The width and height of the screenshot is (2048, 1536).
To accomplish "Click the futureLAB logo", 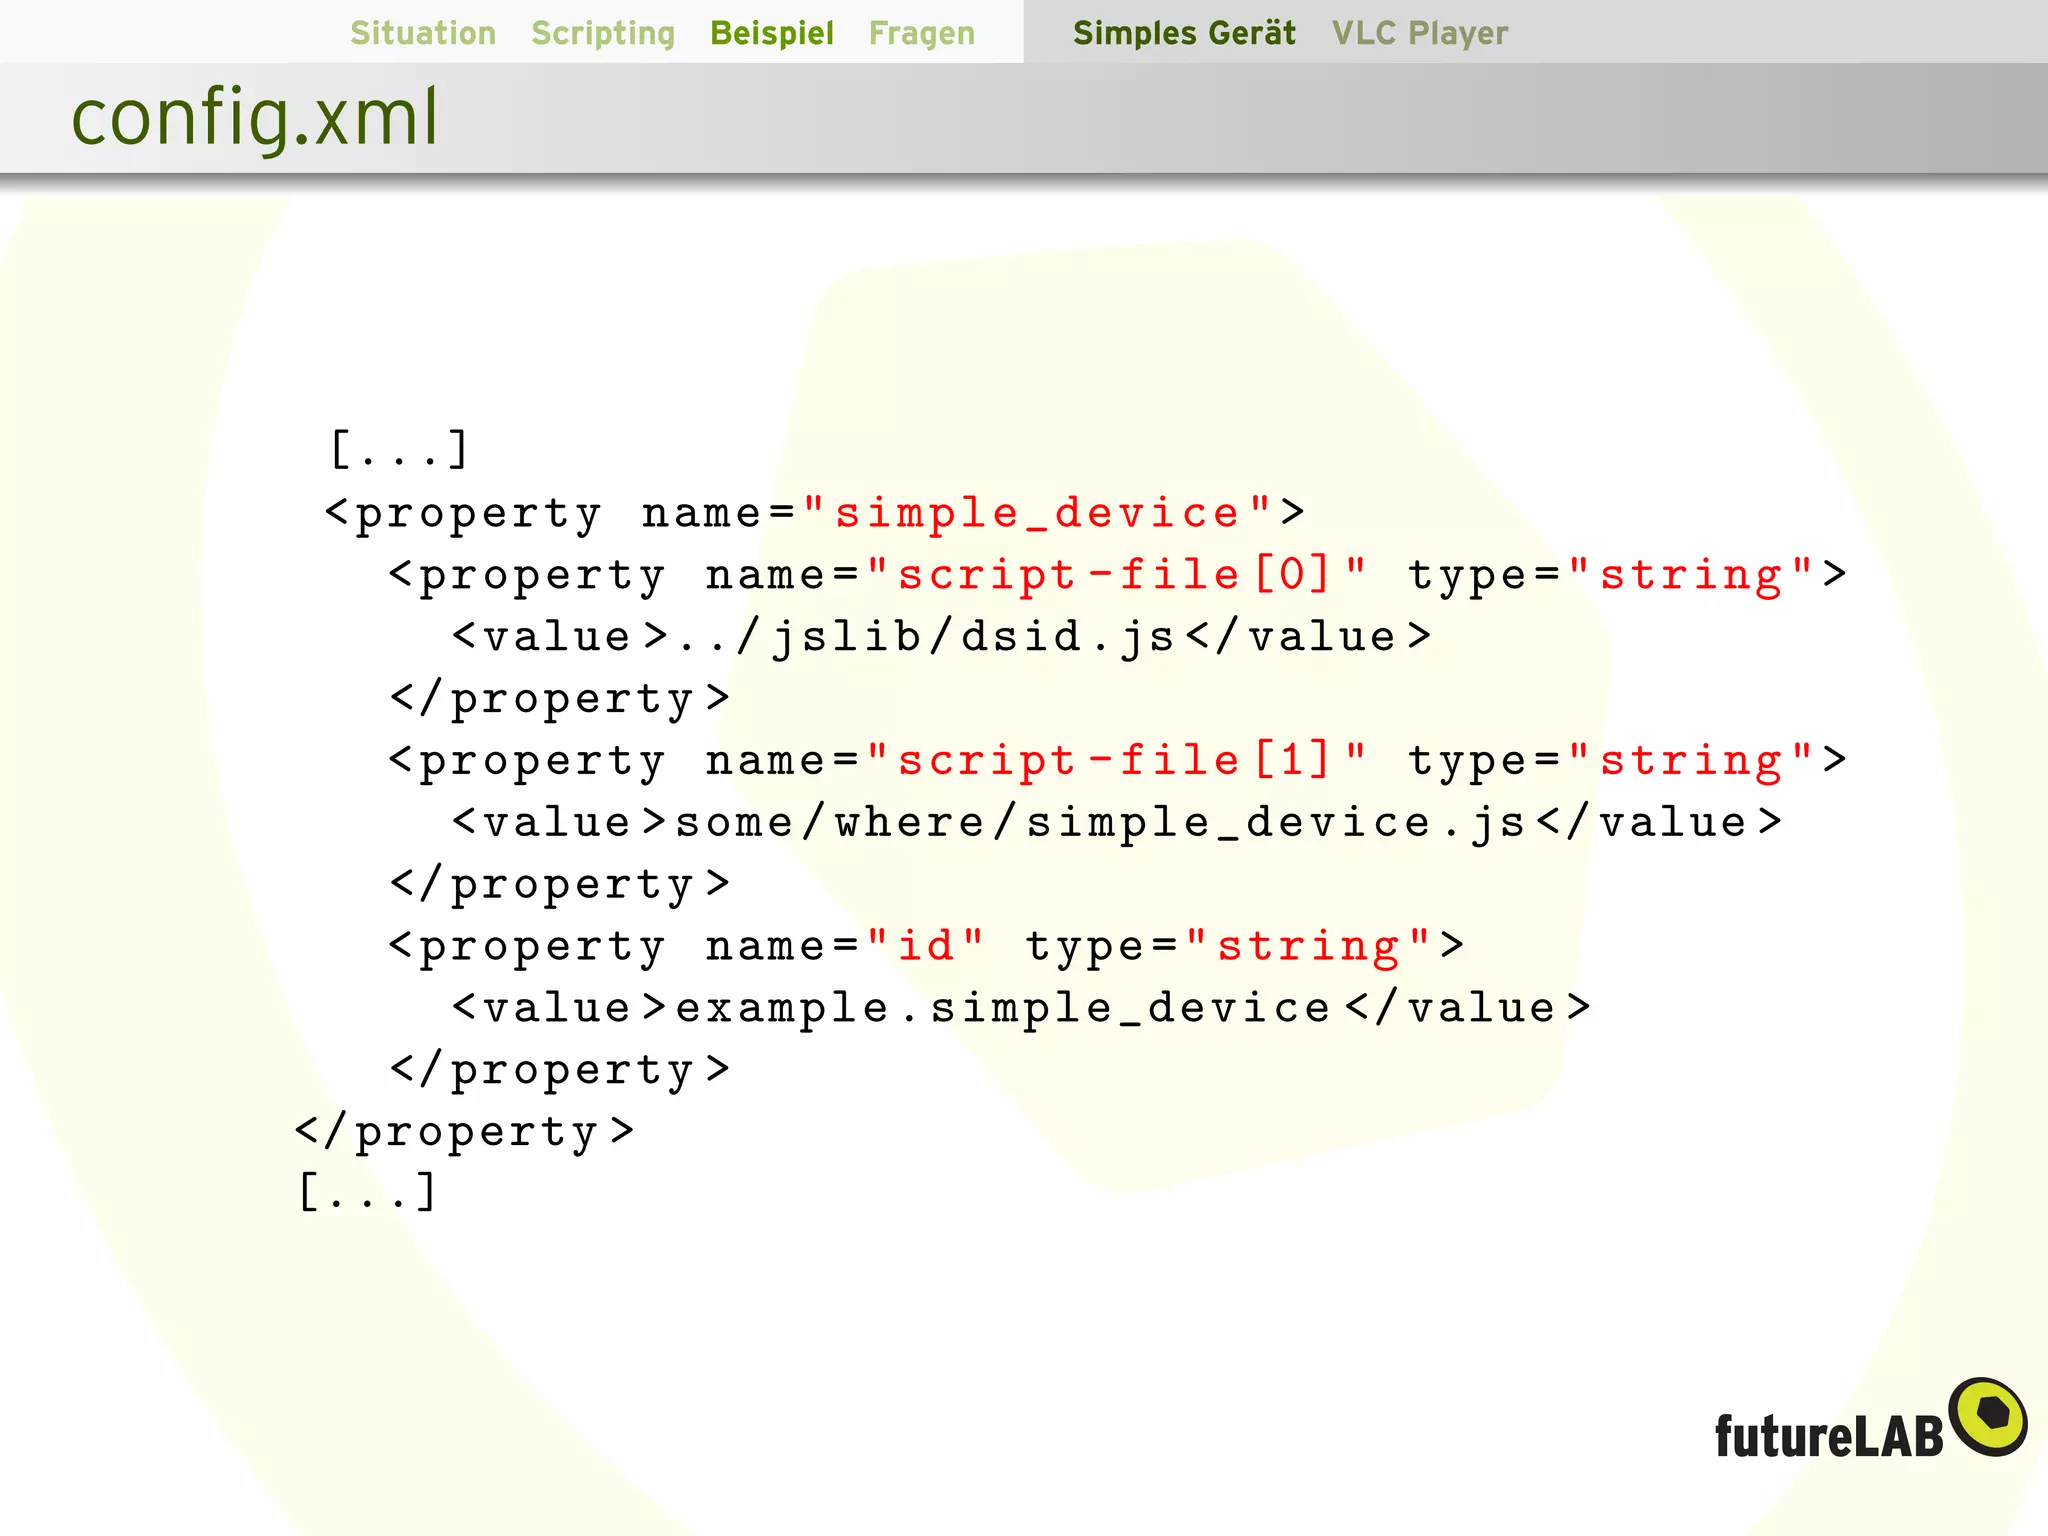I will [1870, 1418].
